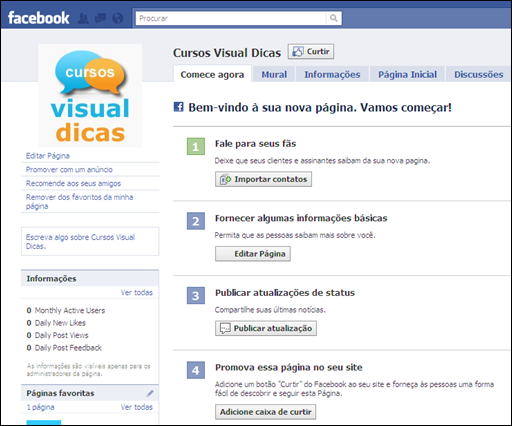Click Daily Post Views stat
Image resolution: width=512 pixels, height=426 pixels.
(57, 335)
